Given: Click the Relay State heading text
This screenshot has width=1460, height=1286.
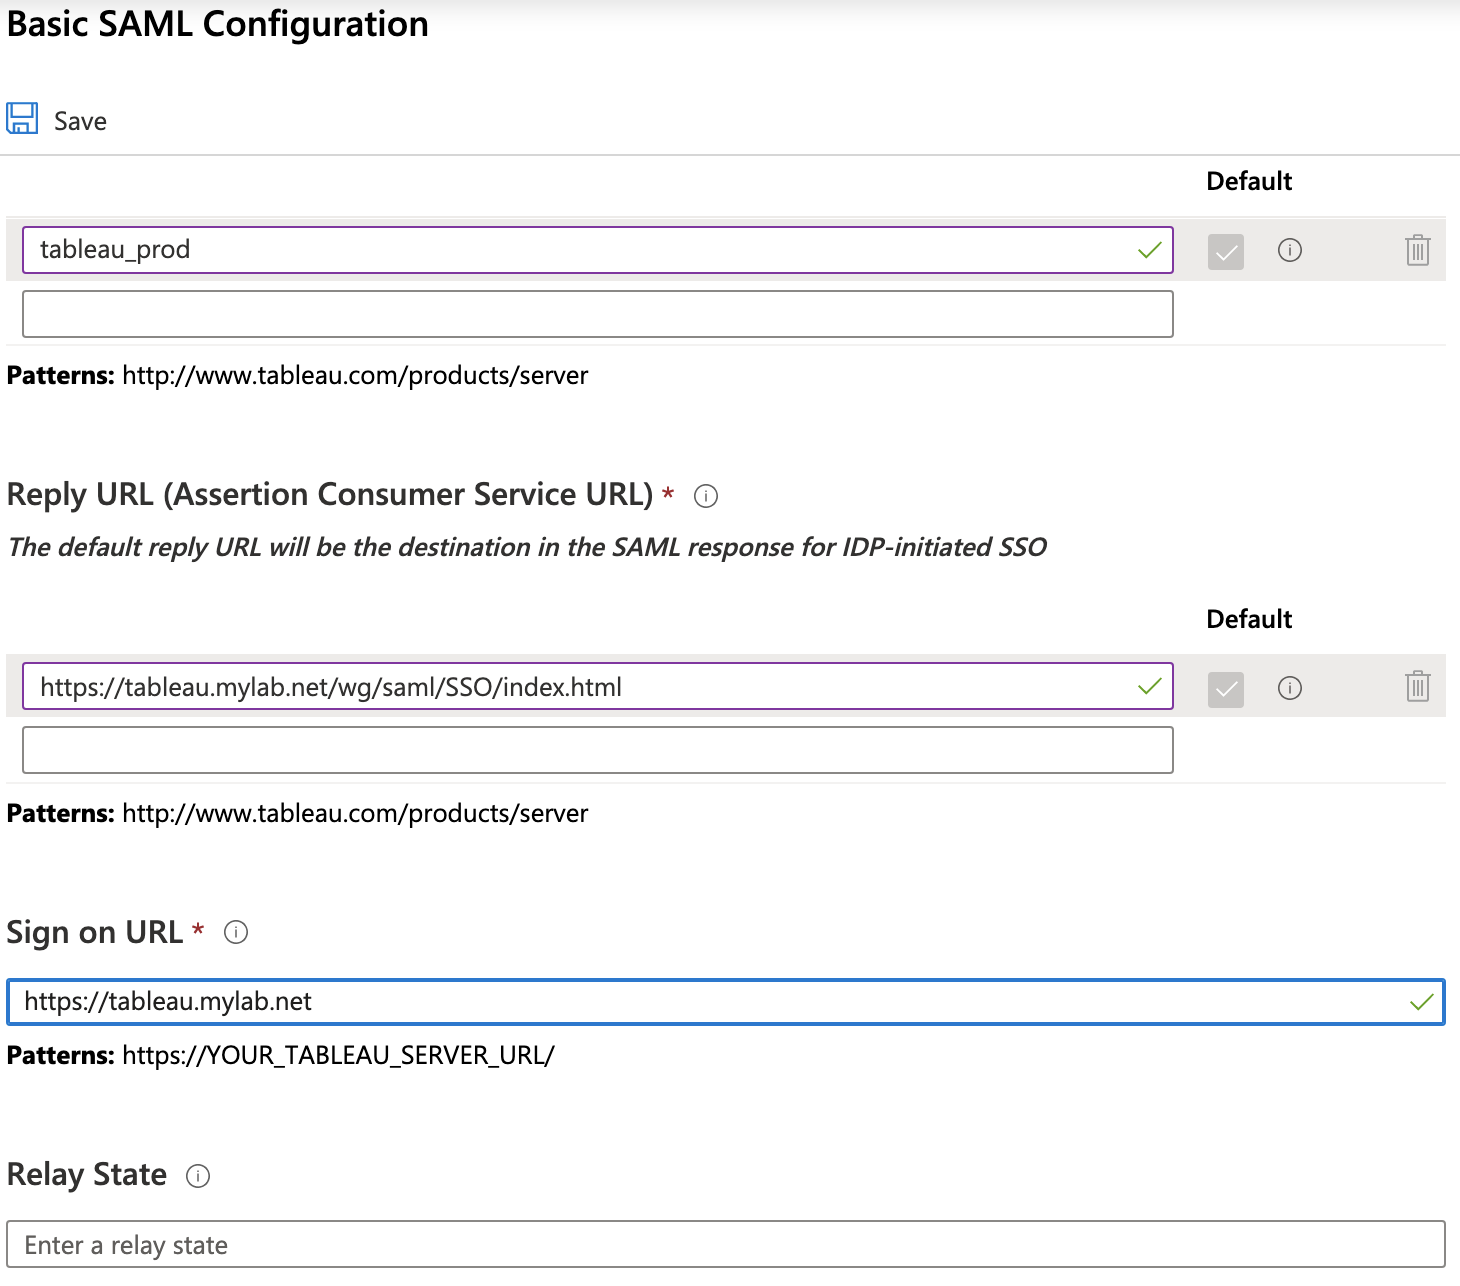Looking at the screenshot, I should coord(87,1174).
